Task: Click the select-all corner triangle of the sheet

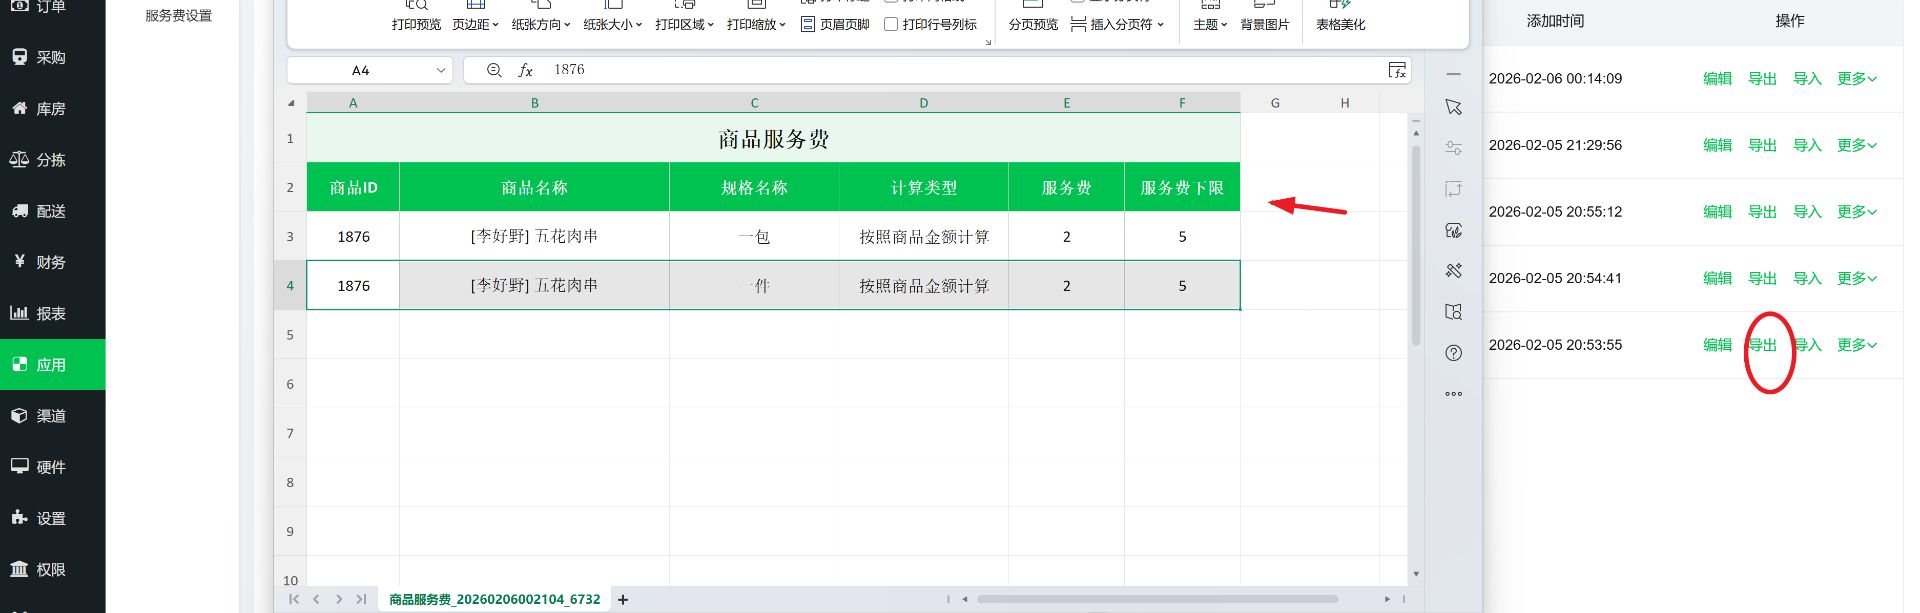Action: click(x=291, y=103)
